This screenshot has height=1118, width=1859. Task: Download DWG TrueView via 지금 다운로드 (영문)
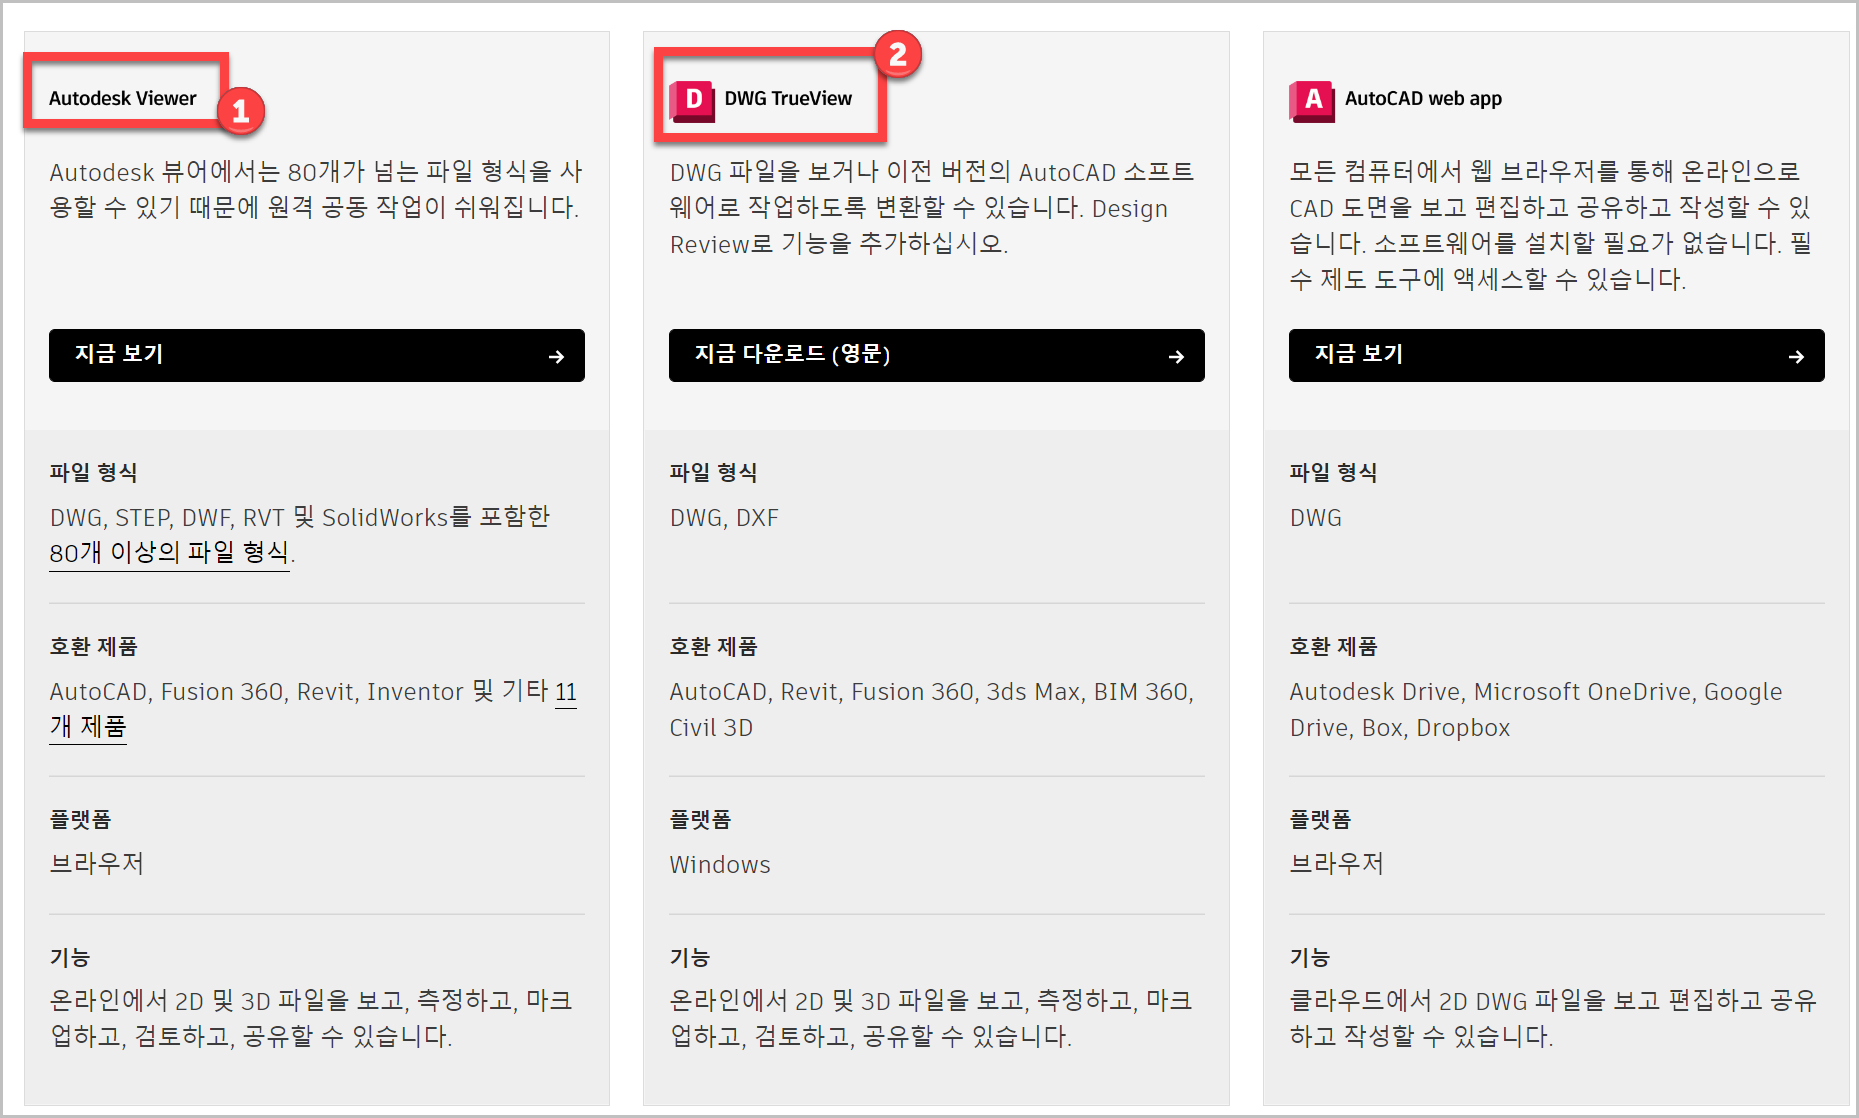937,355
